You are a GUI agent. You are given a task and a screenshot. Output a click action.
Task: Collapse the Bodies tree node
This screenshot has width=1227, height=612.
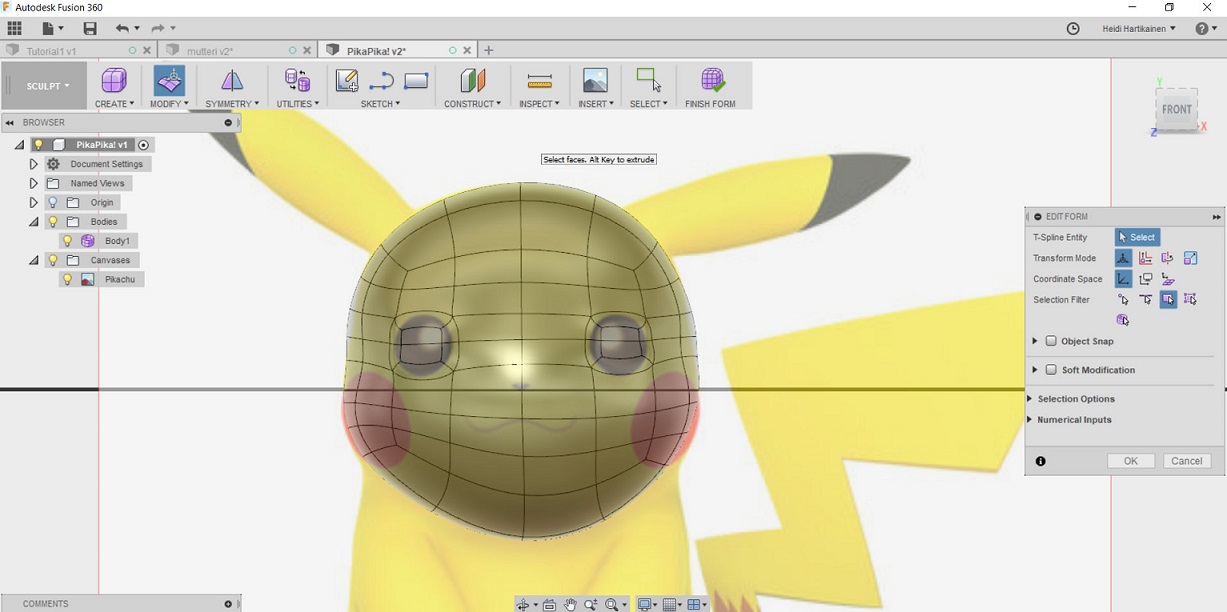click(x=33, y=222)
